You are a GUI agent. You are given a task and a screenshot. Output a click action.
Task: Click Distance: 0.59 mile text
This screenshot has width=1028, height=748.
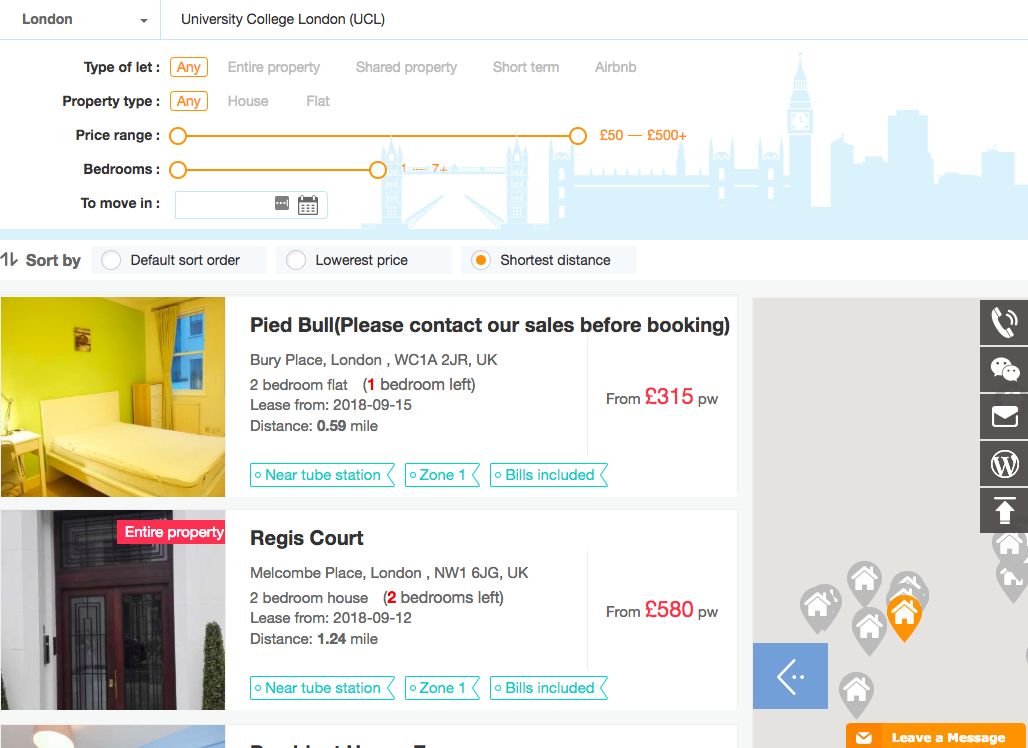(314, 426)
